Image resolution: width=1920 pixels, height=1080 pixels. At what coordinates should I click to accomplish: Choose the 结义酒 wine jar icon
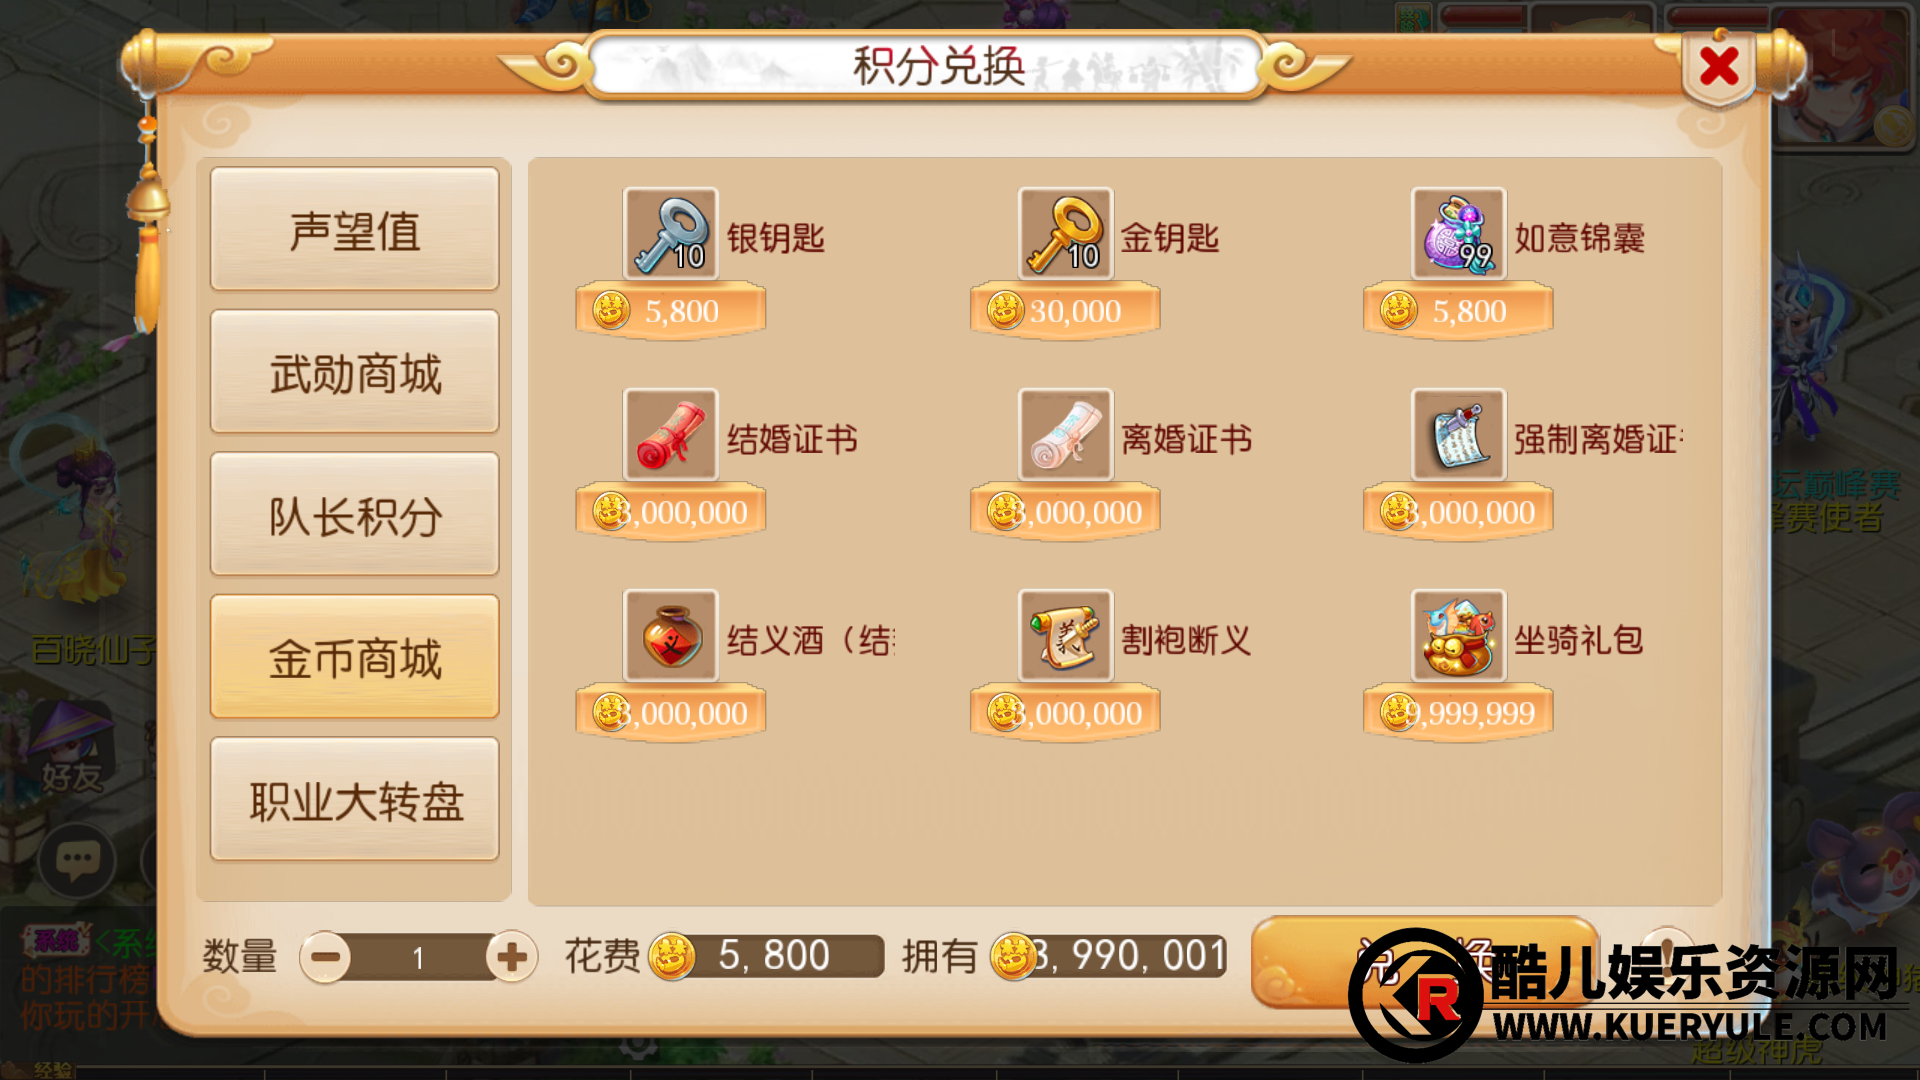(670, 635)
